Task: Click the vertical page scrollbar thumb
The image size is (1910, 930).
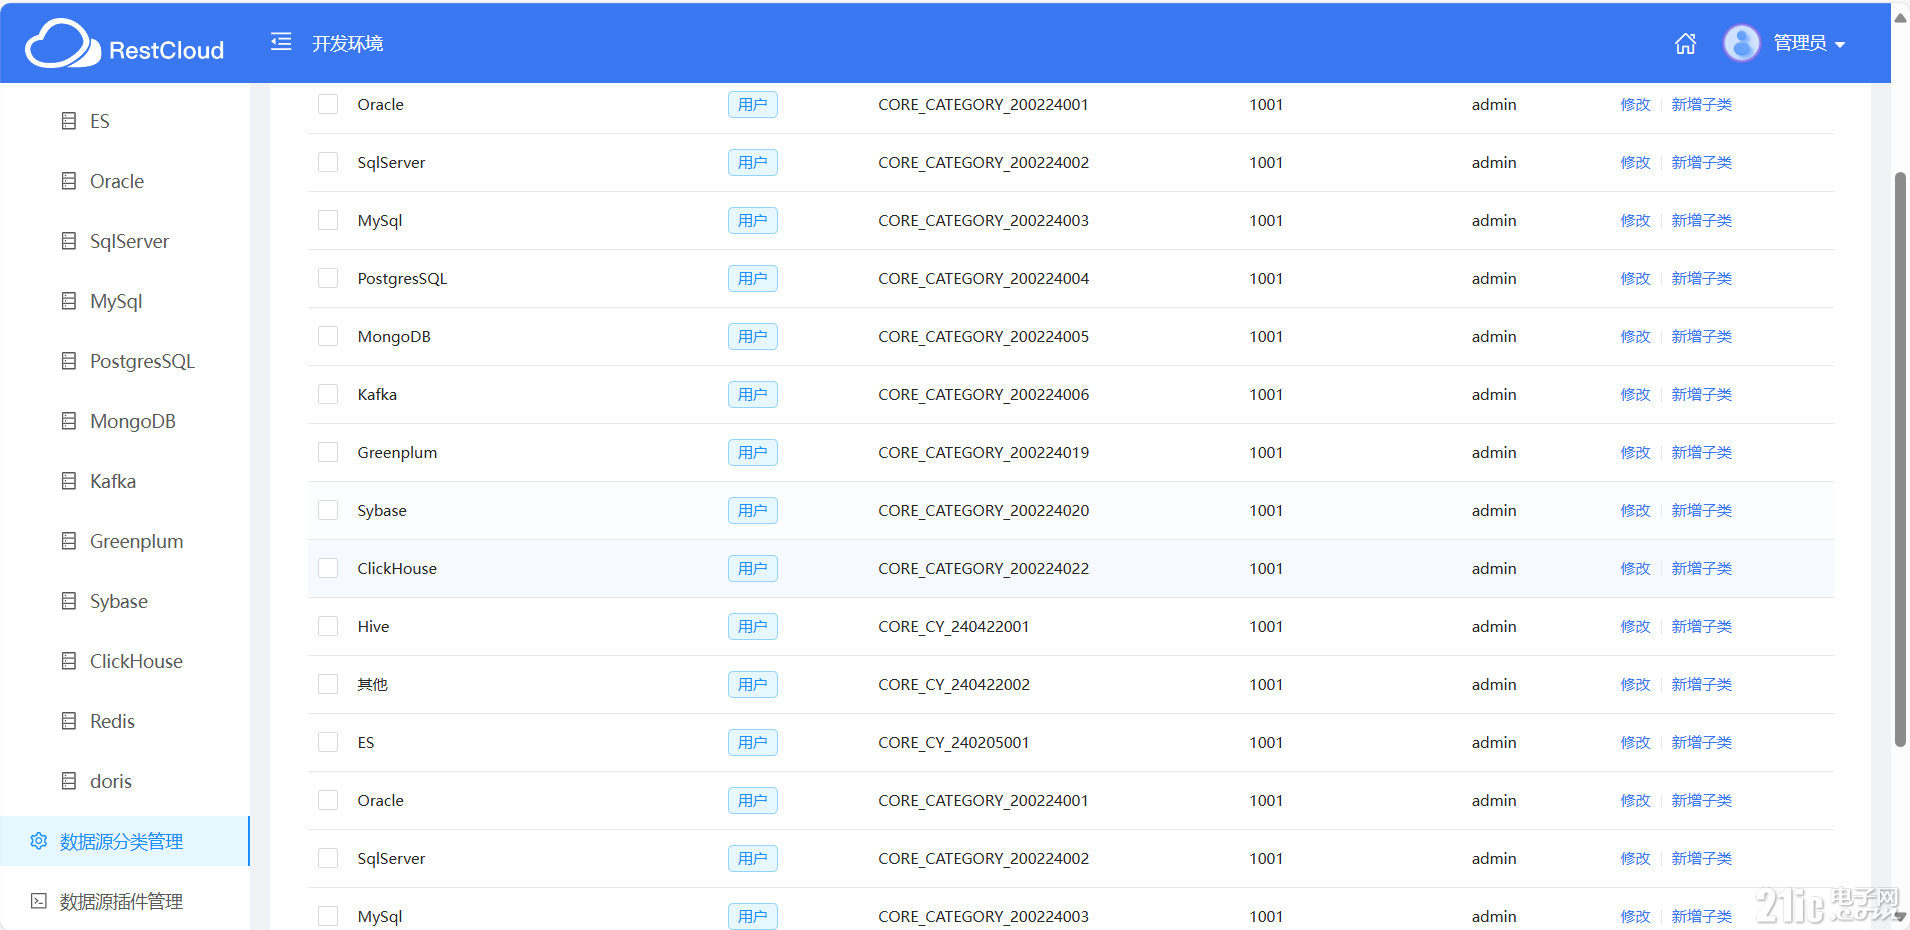Action: [1900, 460]
